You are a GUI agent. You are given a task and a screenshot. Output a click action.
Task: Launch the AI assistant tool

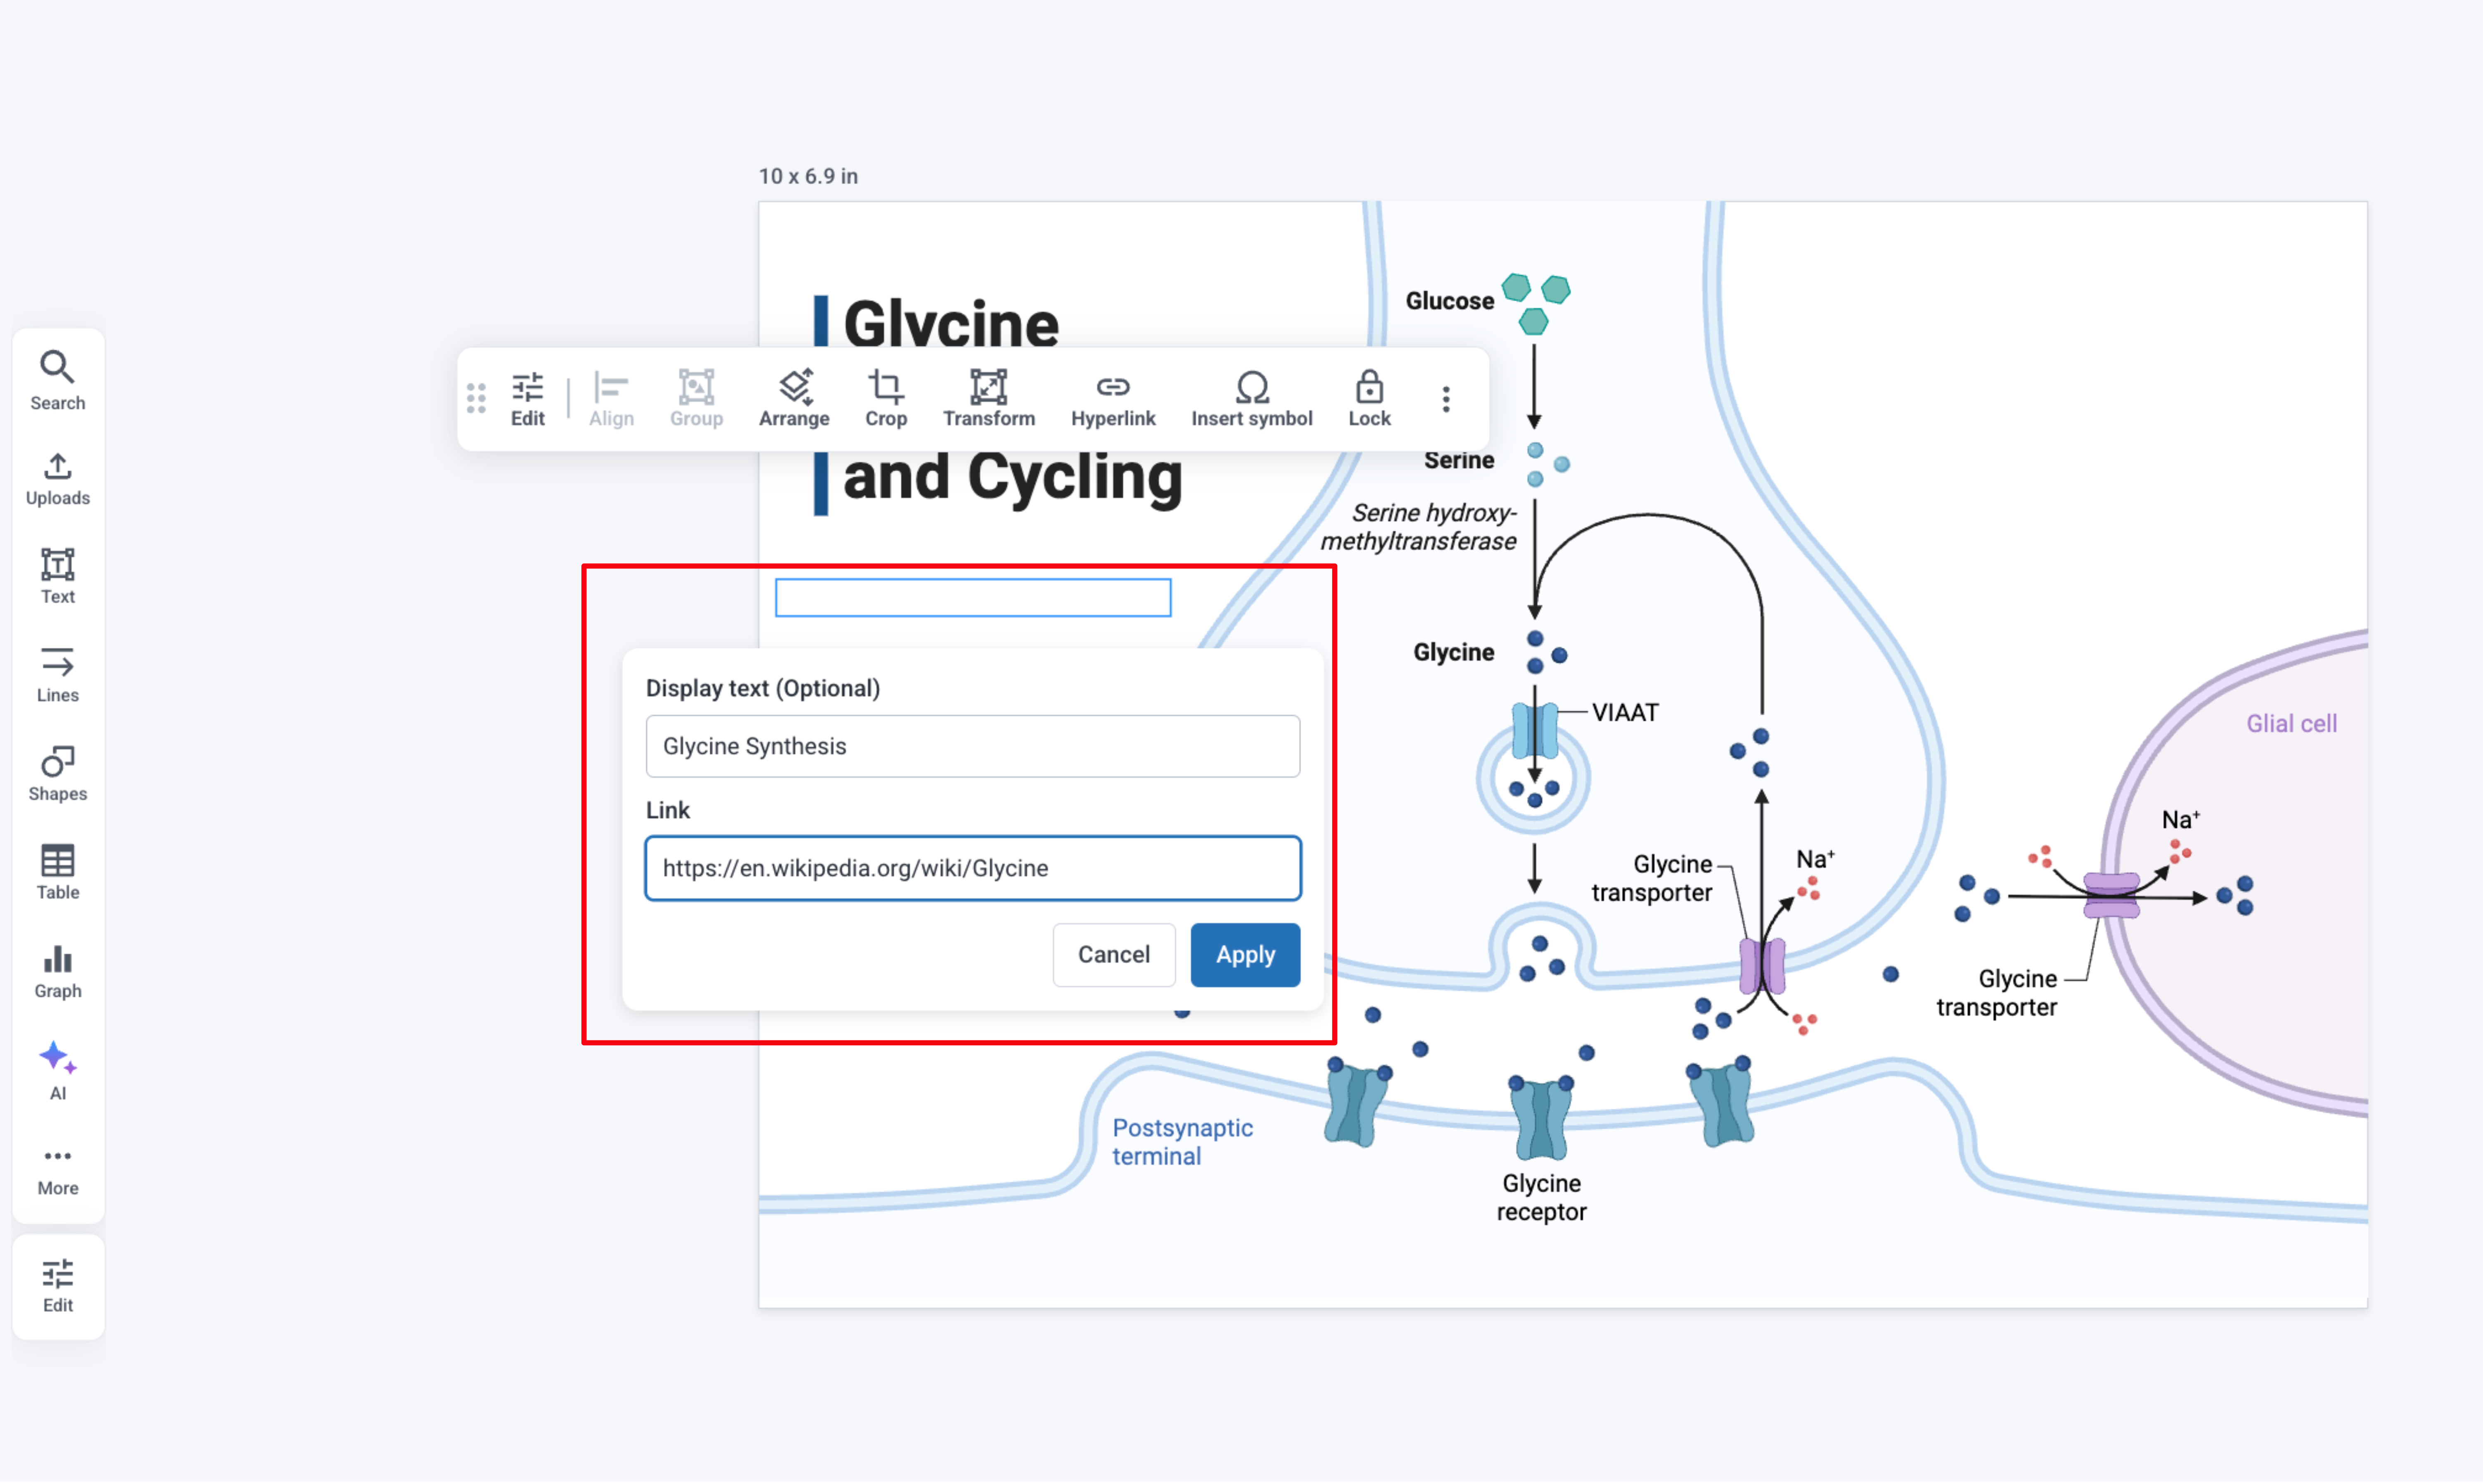[x=57, y=1069]
